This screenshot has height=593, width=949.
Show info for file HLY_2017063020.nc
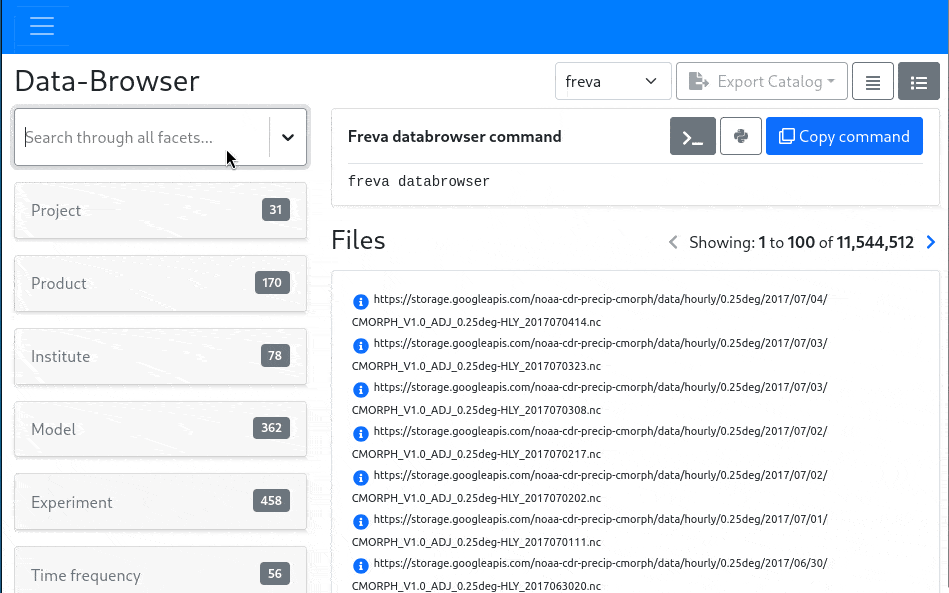pyautogui.click(x=361, y=566)
